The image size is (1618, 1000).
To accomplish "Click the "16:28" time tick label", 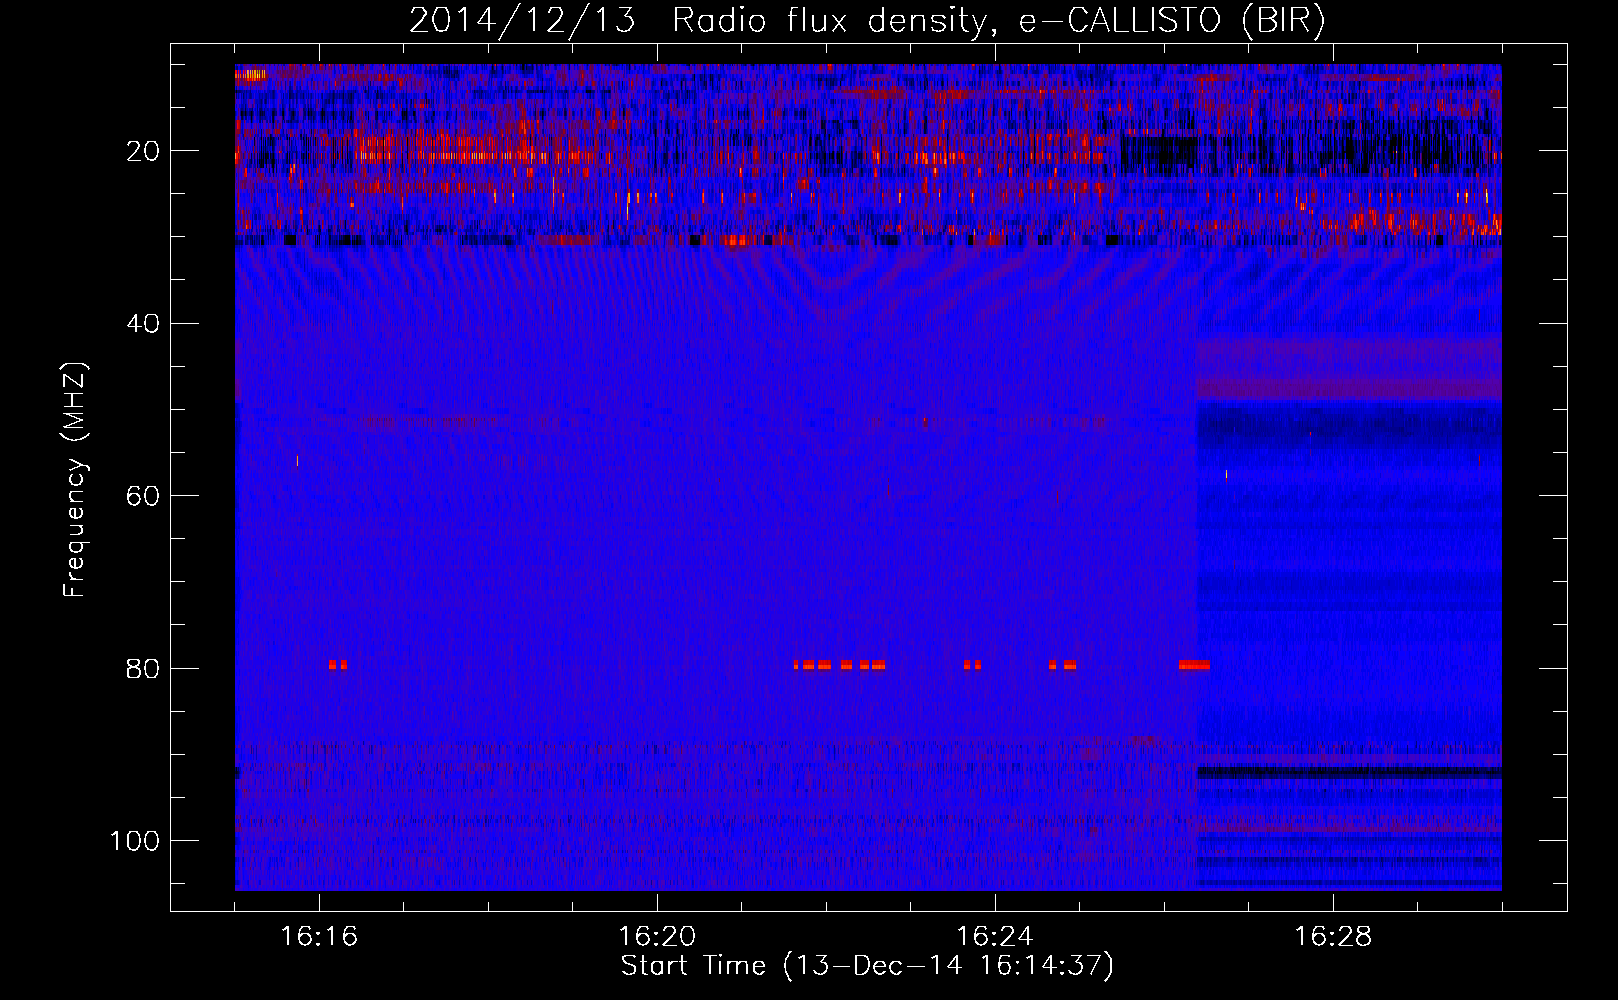I will [1333, 936].
